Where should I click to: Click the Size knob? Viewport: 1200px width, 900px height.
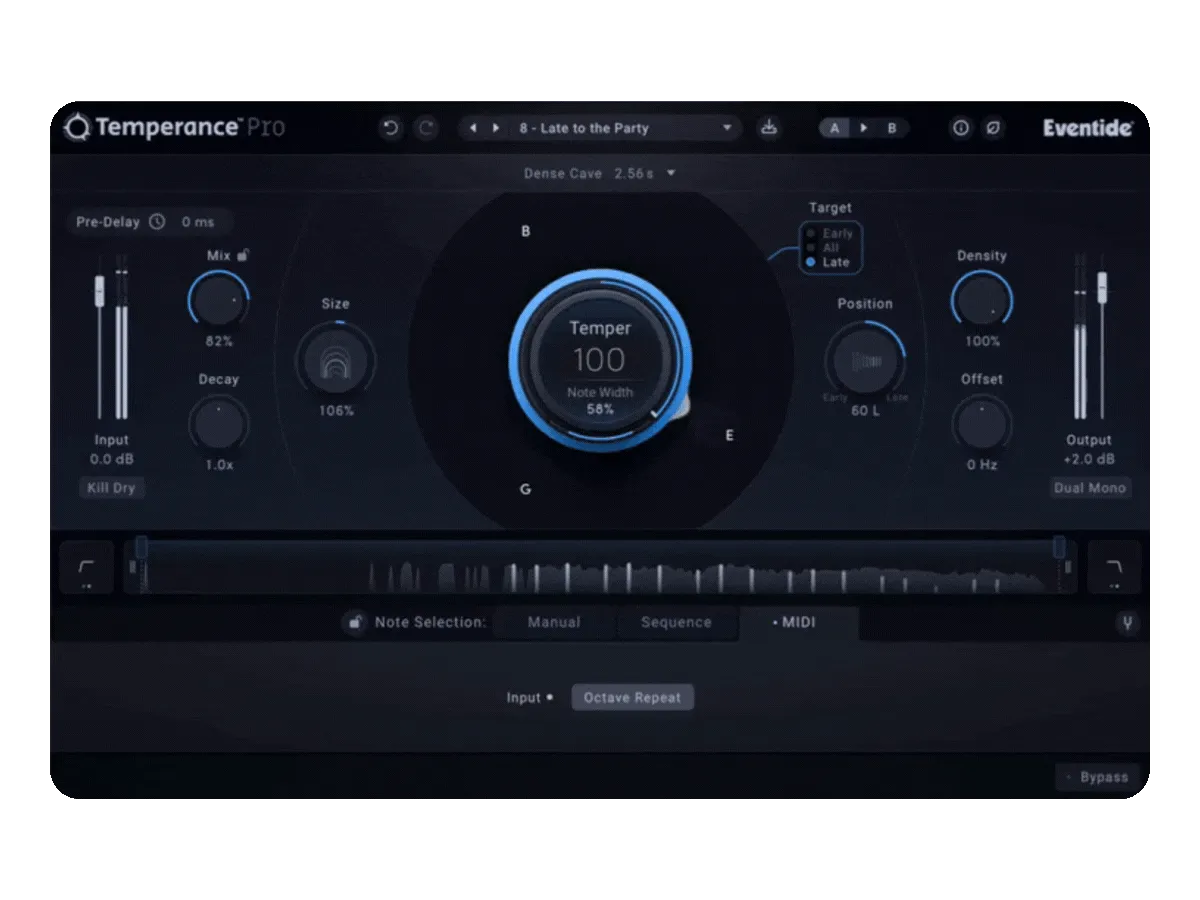tap(336, 361)
